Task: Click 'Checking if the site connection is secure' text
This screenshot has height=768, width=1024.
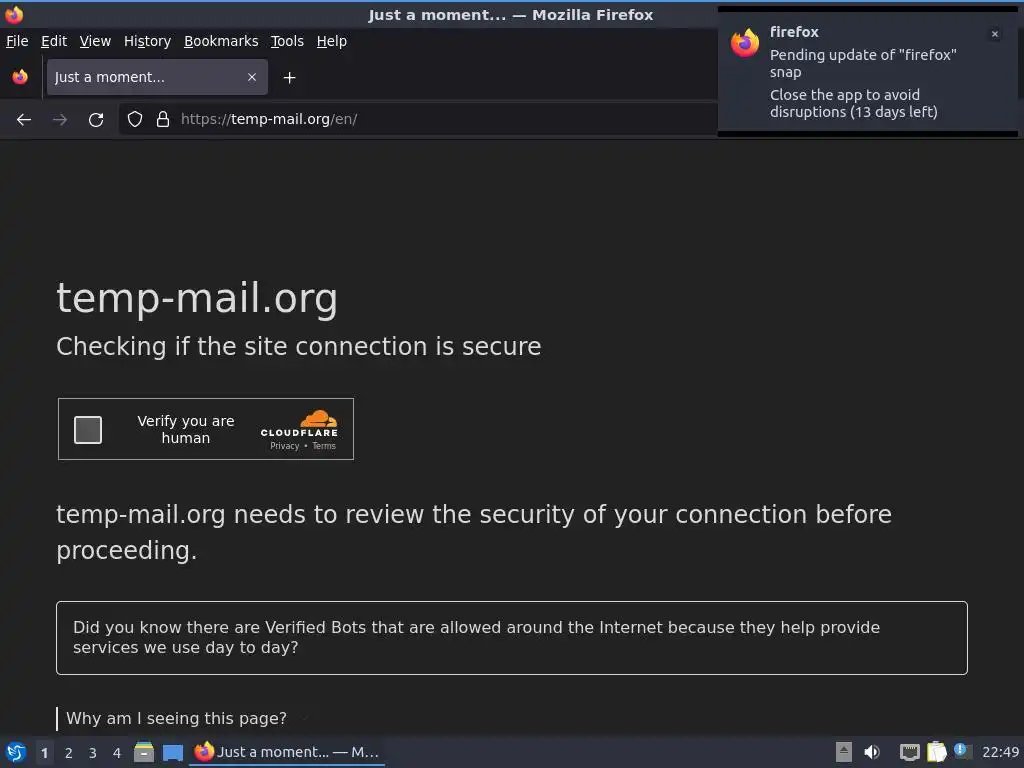Action: click(x=298, y=346)
